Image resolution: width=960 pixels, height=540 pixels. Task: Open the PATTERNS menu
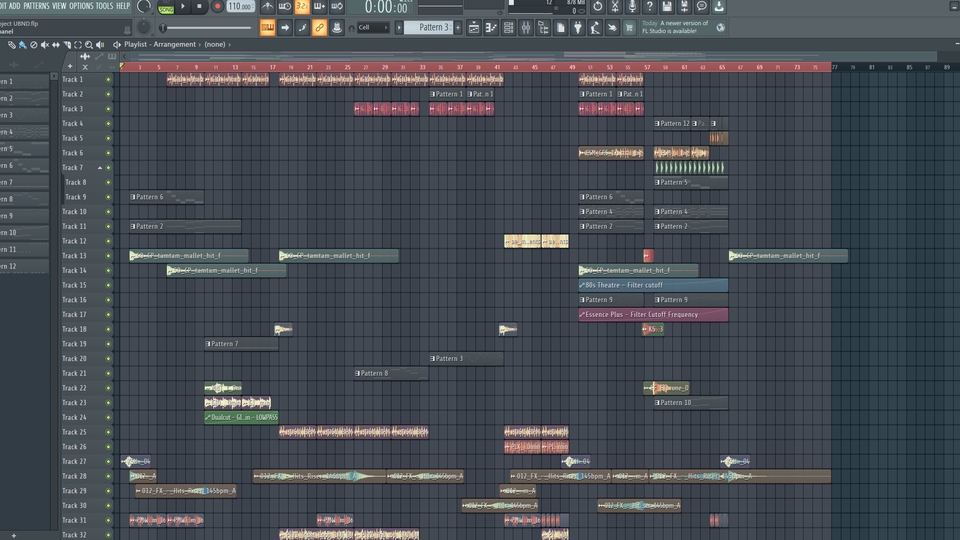(x=36, y=6)
